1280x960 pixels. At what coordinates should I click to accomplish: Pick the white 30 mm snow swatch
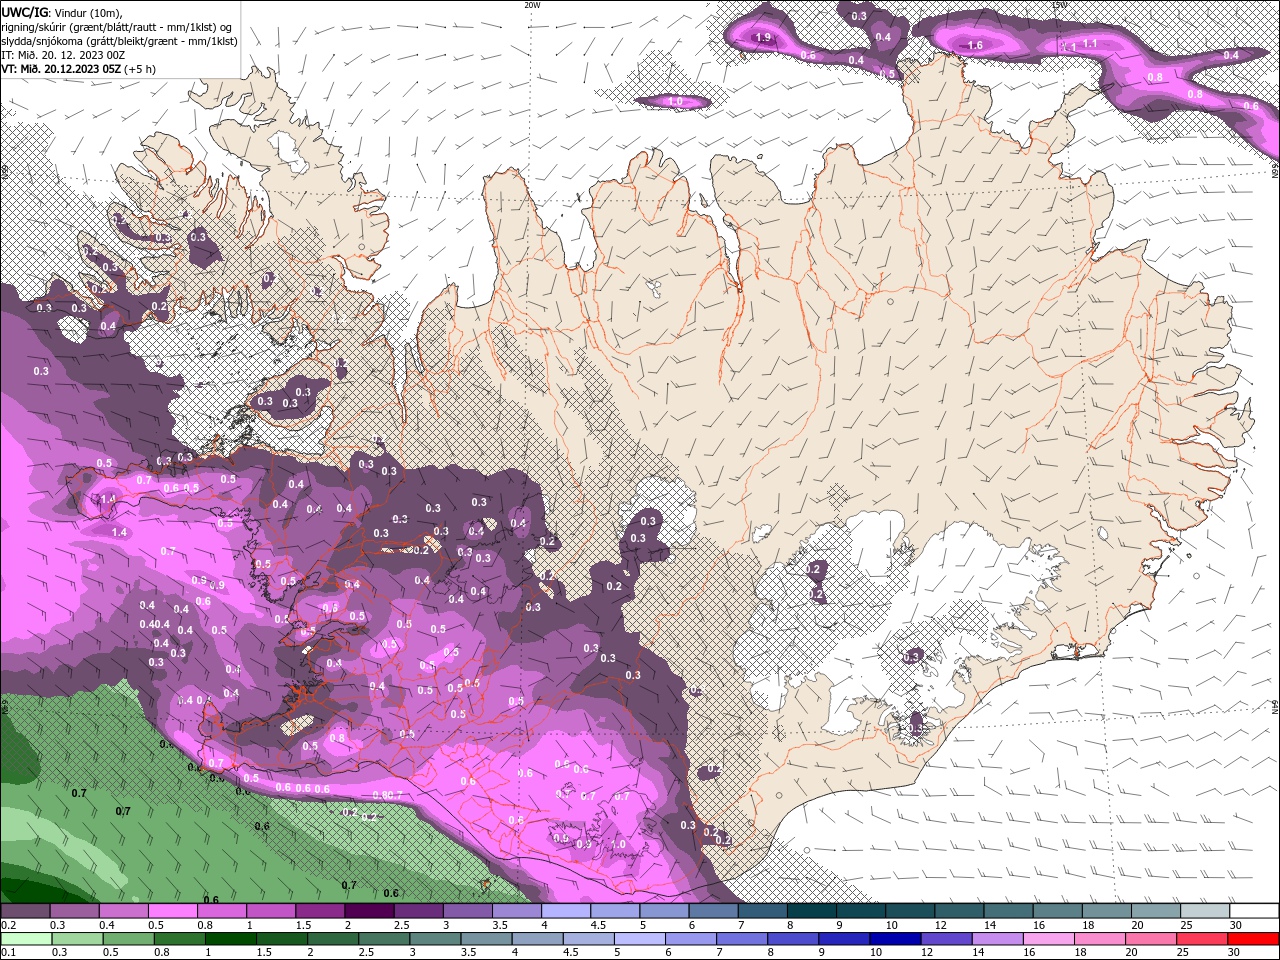1254,911
